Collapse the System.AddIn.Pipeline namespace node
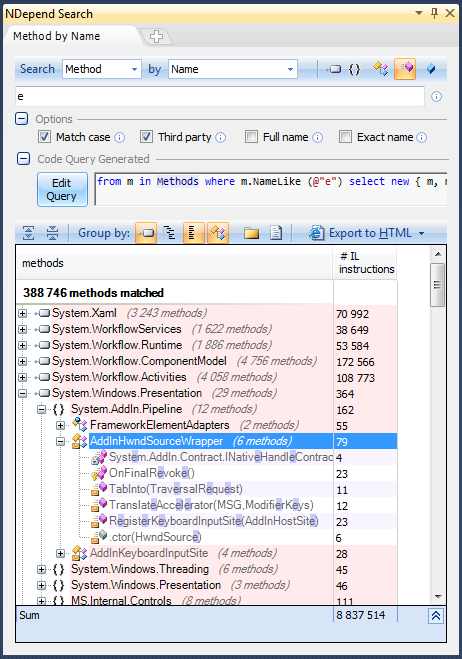Viewport: 462px width, 659px height. pyautogui.click(x=41, y=409)
